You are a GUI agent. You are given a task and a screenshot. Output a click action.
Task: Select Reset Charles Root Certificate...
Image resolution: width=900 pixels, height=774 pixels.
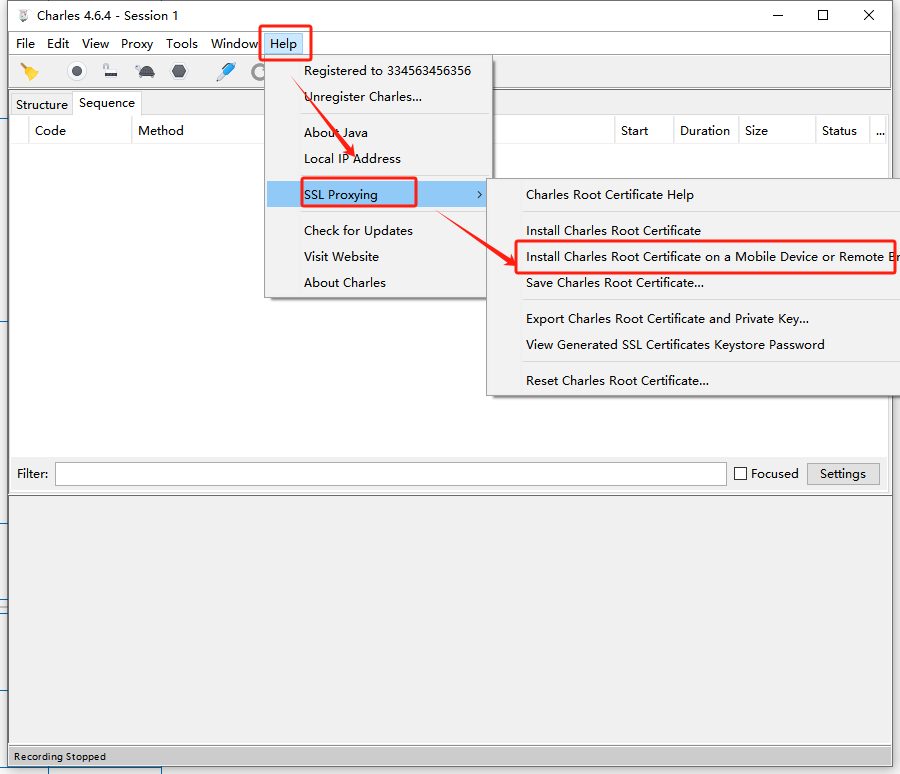point(617,381)
